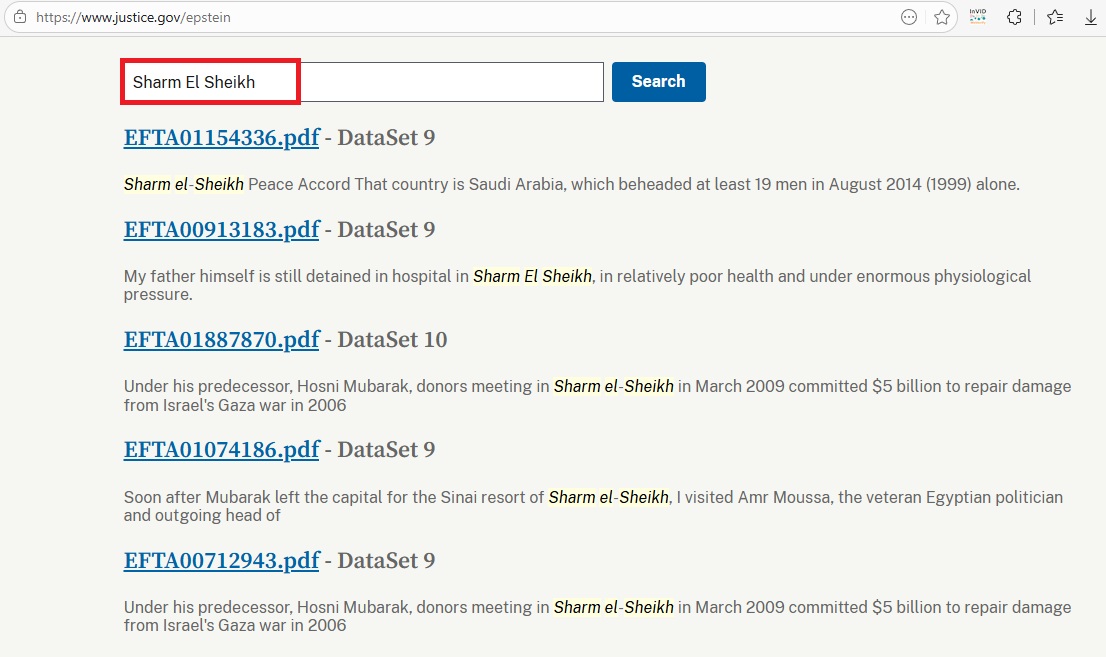This screenshot has width=1106, height=657.
Task: Open the EFTA00913183.pdf link
Action: pyautogui.click(x=221, y=230)
